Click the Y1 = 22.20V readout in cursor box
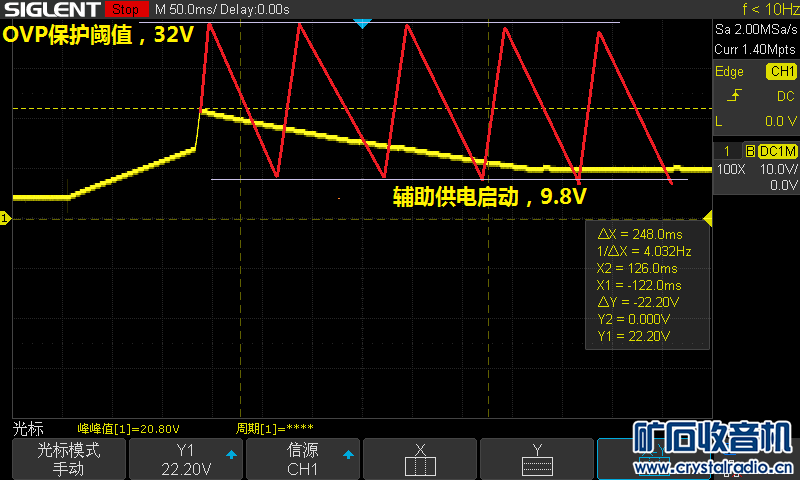 coord(633,336)
